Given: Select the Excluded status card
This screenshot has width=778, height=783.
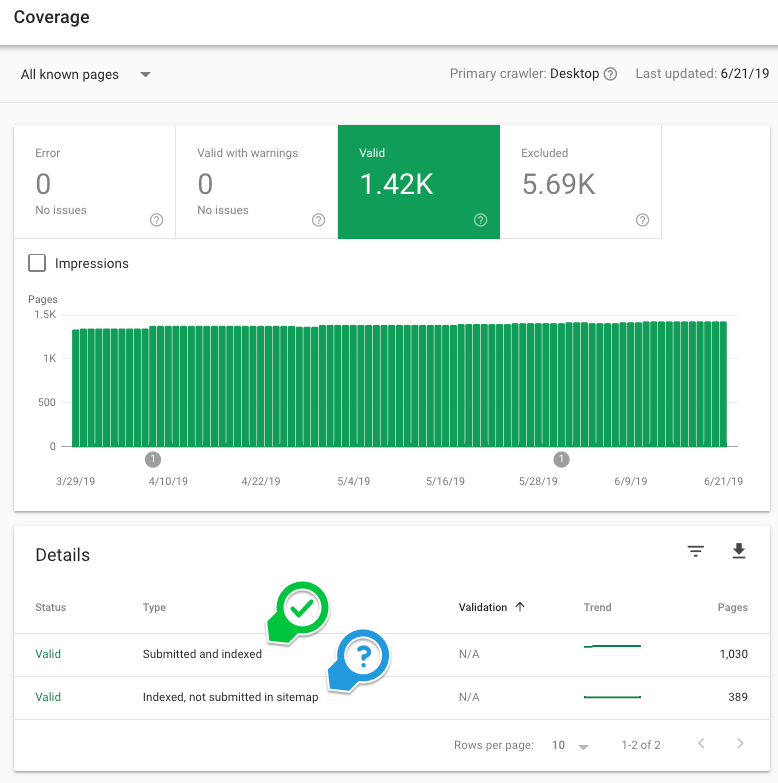Looking at the screenshot, I should (581, 182).
